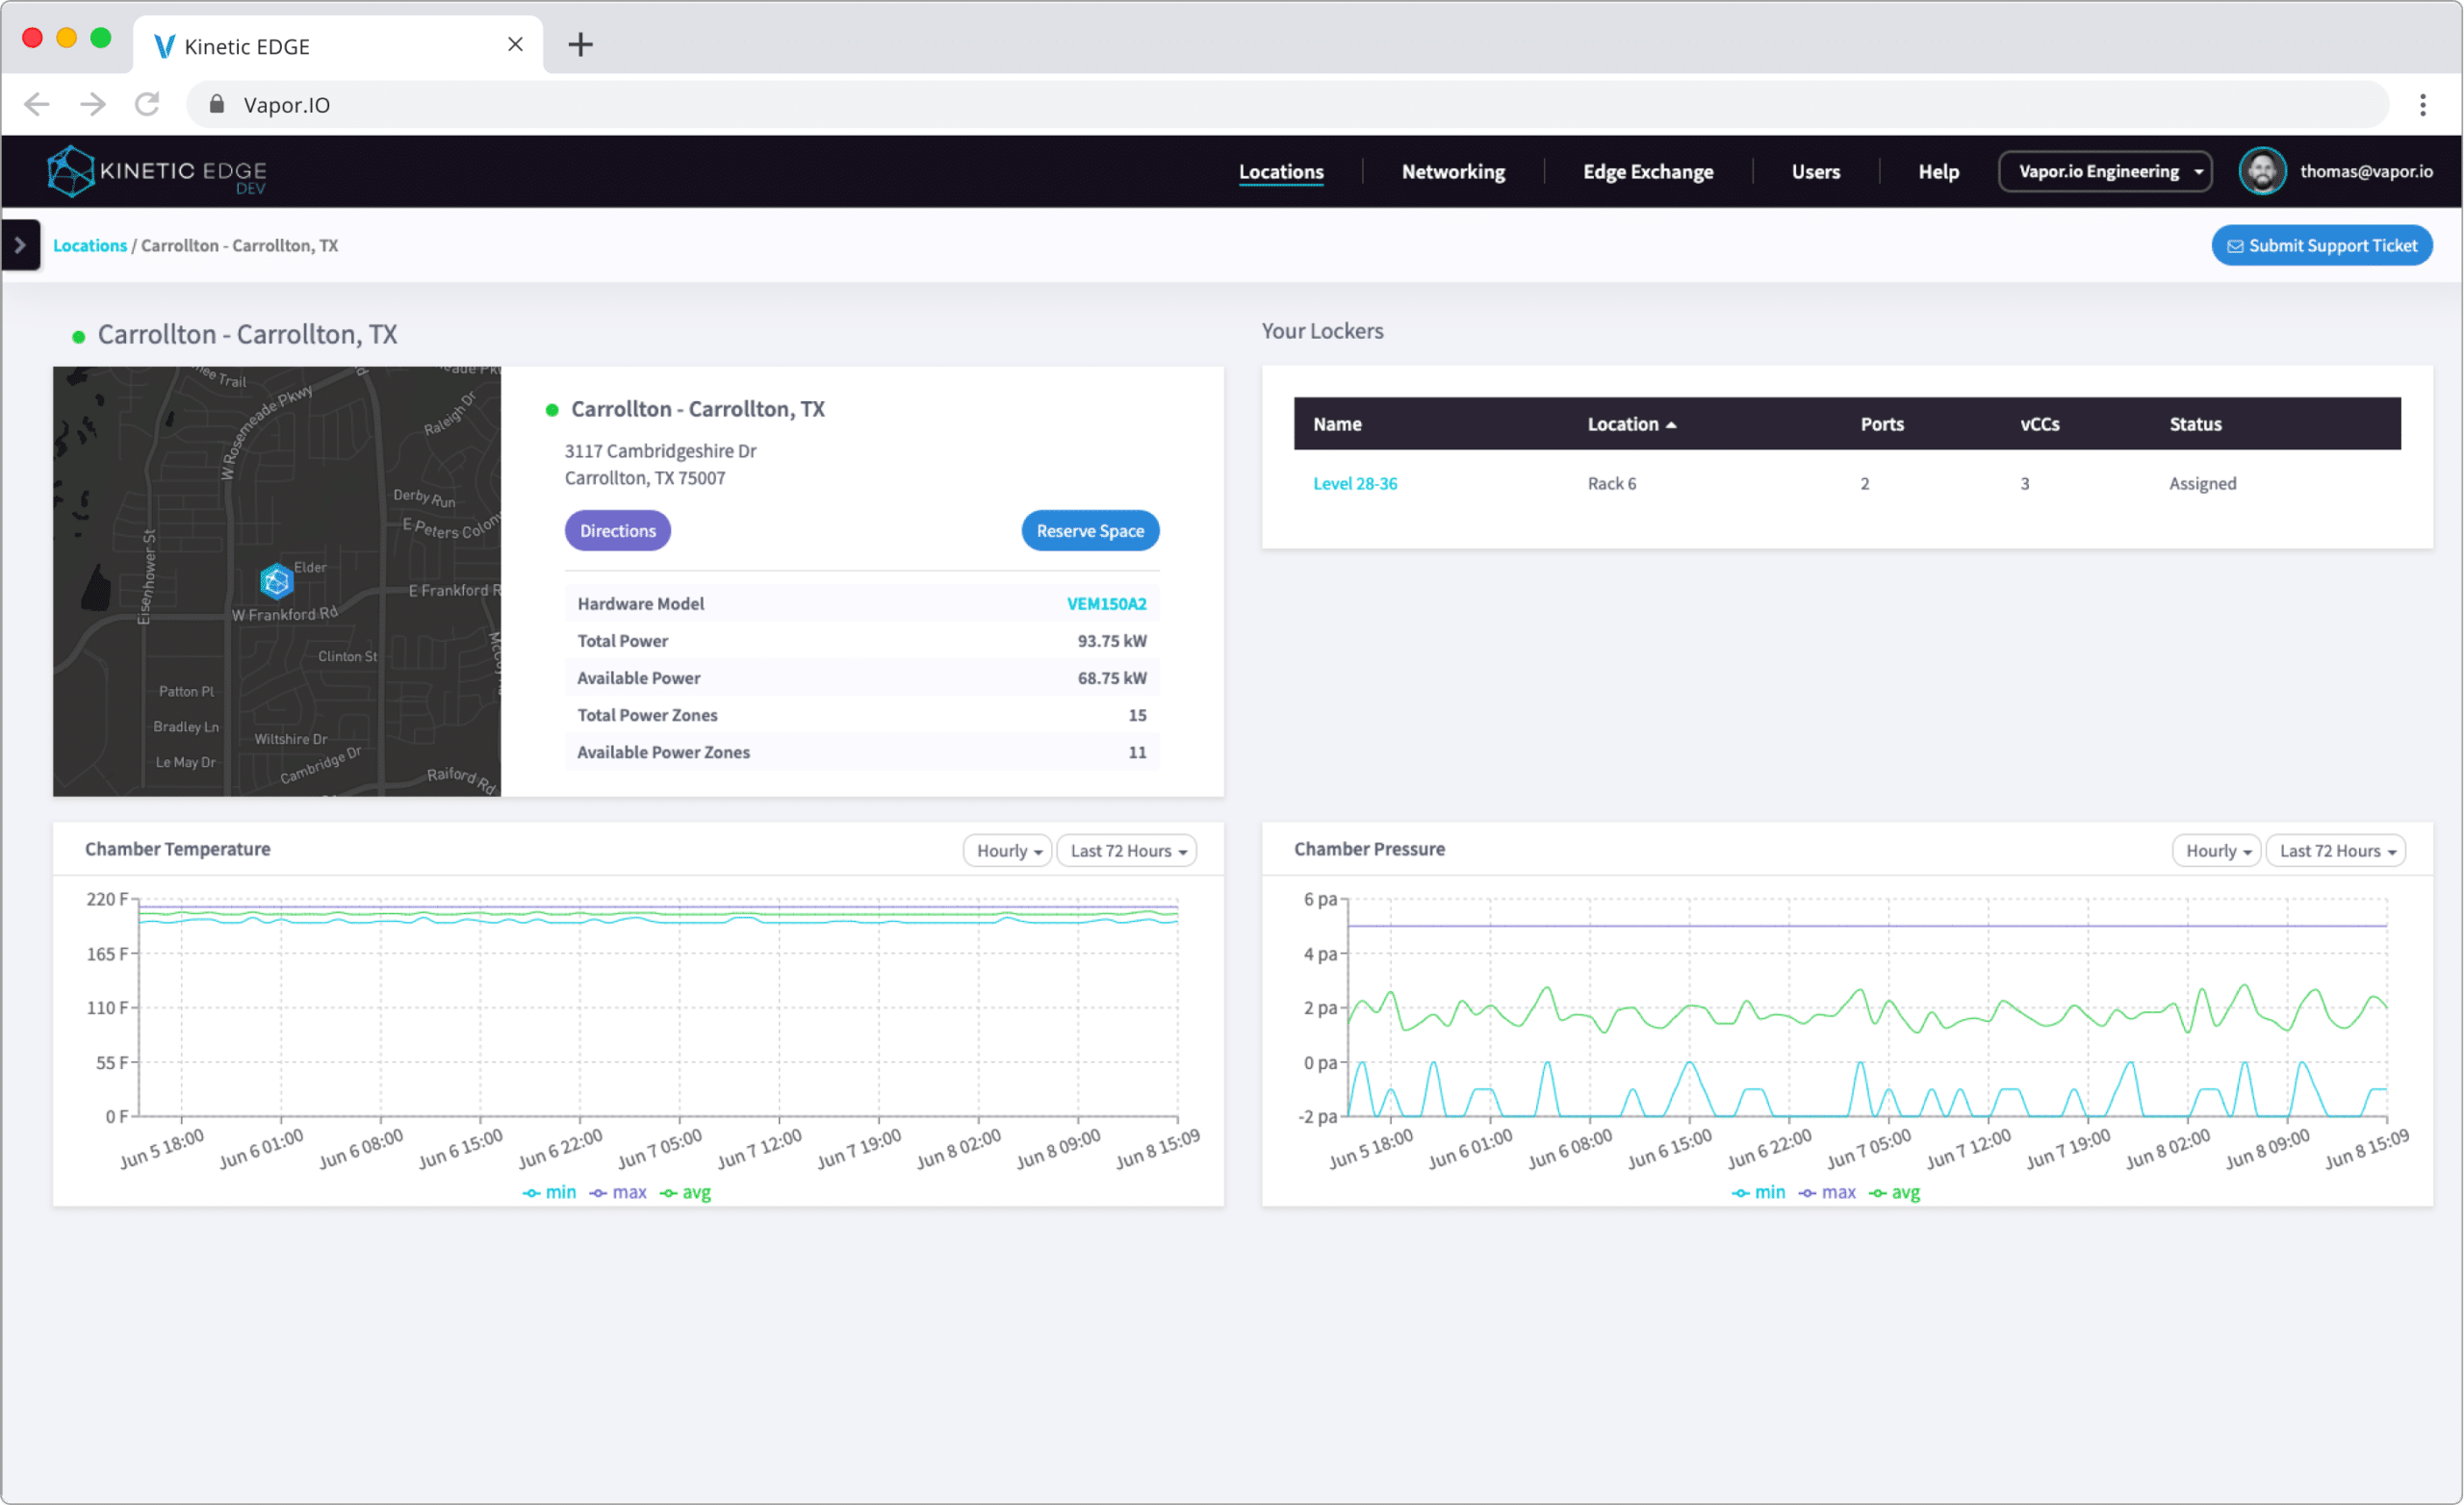This screenshot has width=2464, height=1505.
Task: Toggle min series in Chamber Pressure legend
Action: coord(1759,1193)
